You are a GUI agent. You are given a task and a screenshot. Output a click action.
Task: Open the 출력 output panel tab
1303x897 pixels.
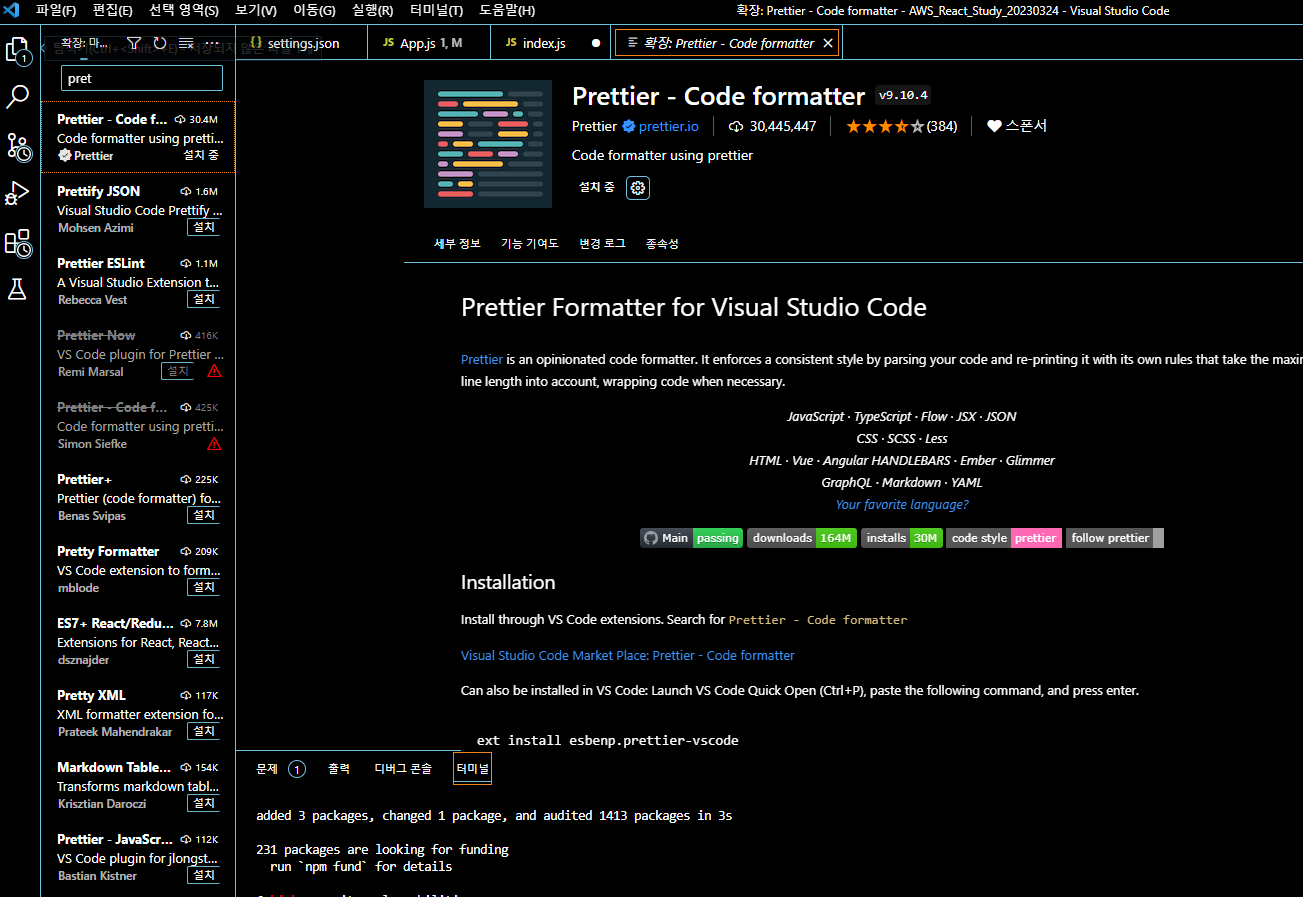[x=339, y=769]
